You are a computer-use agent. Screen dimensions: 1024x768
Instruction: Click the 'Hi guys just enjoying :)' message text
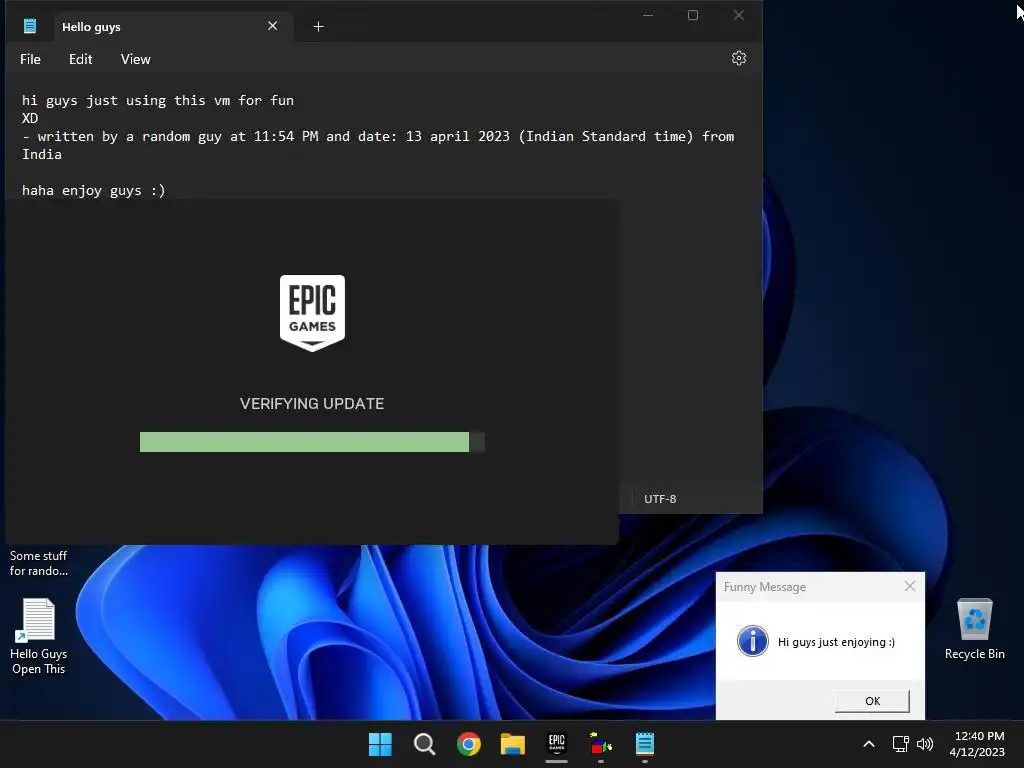(x=836, y=642)
